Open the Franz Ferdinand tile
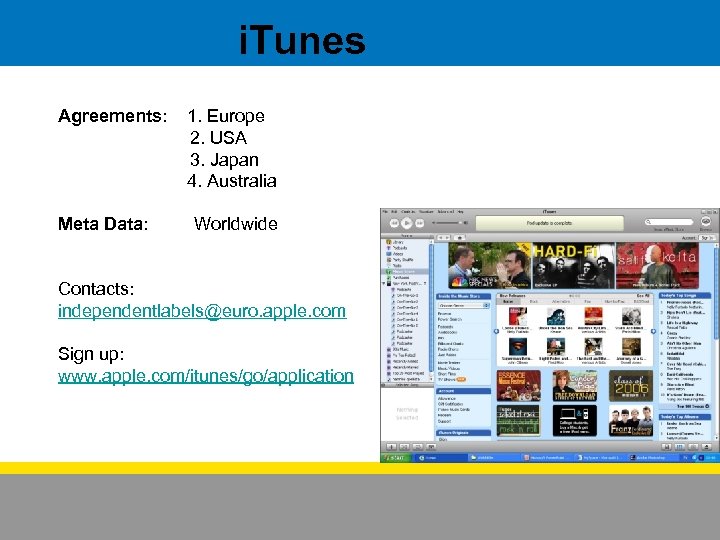 631,421
